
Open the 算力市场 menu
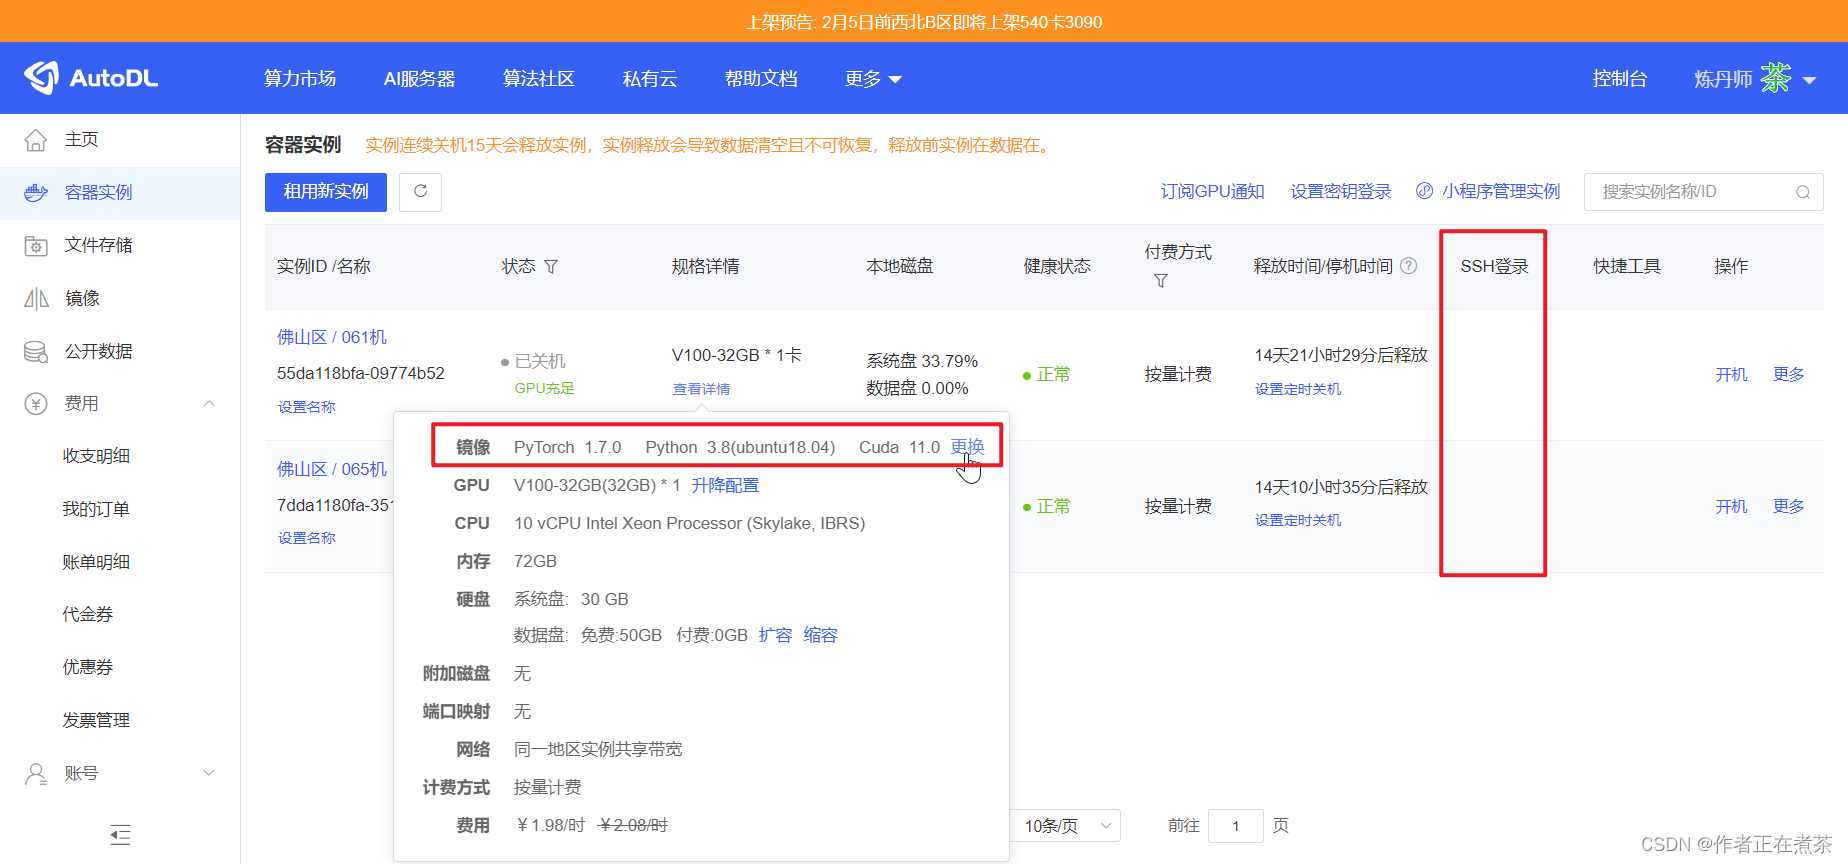coord(300,79)
